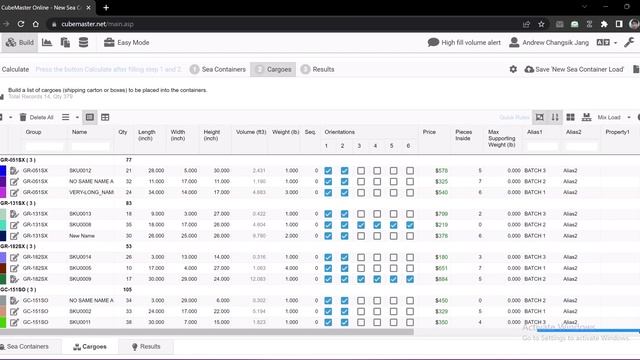
Task: Collapse the GC-151SO ( 3 ) group
Action: 18,290
